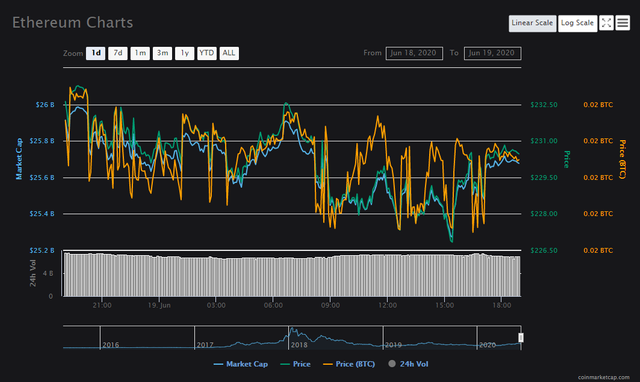Jump navigator to 2016 label
The width and height of the screenshot is (640, 382).
click(111, 345)
